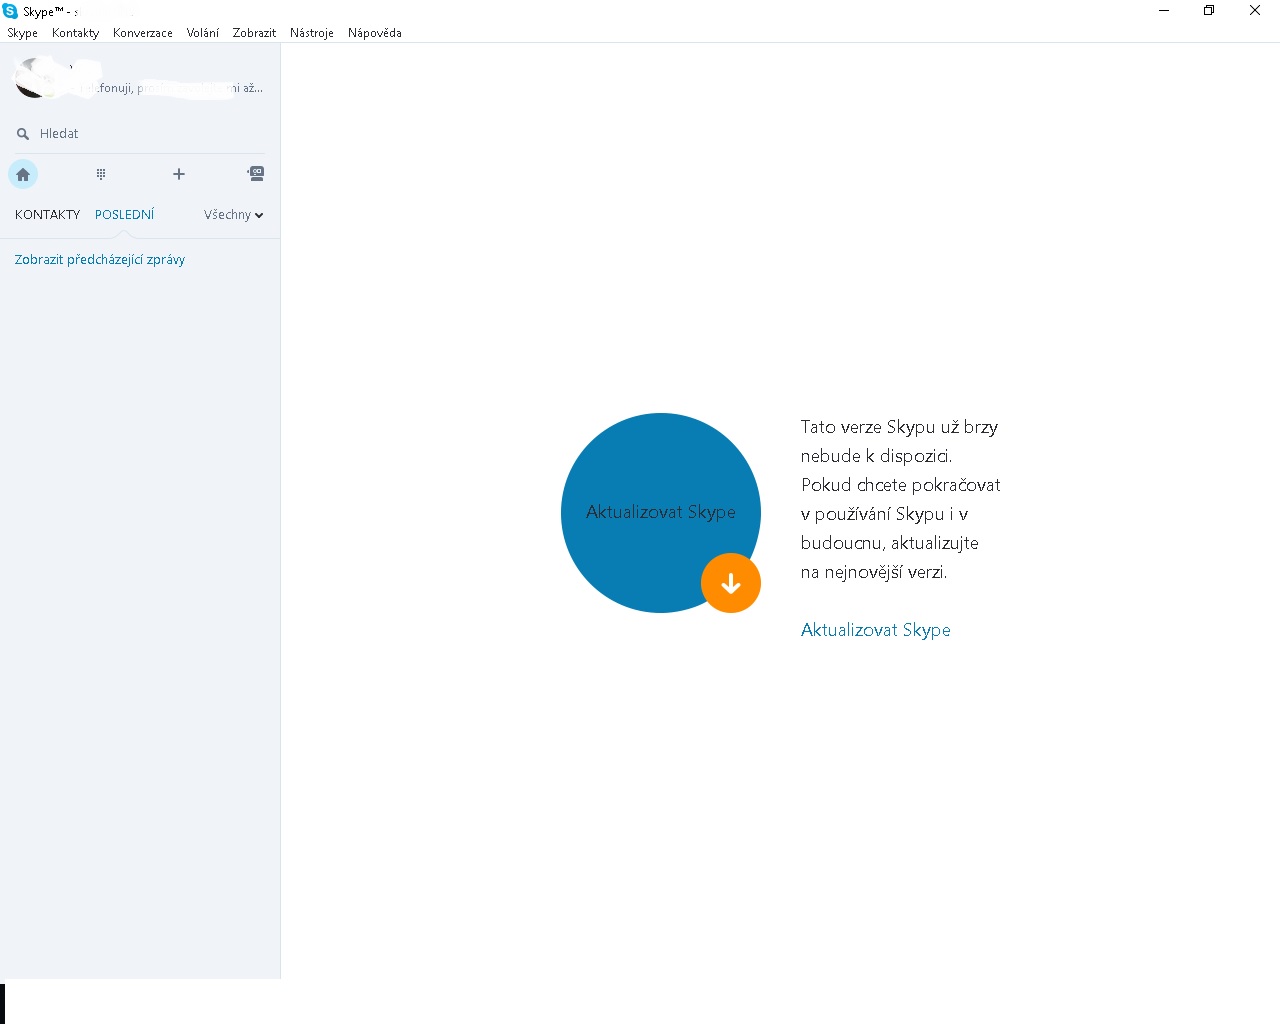Click the Zobrazit předcházející zprávy link
The height and width of the screenshot is (1024, 1280).
coord(100,260)
